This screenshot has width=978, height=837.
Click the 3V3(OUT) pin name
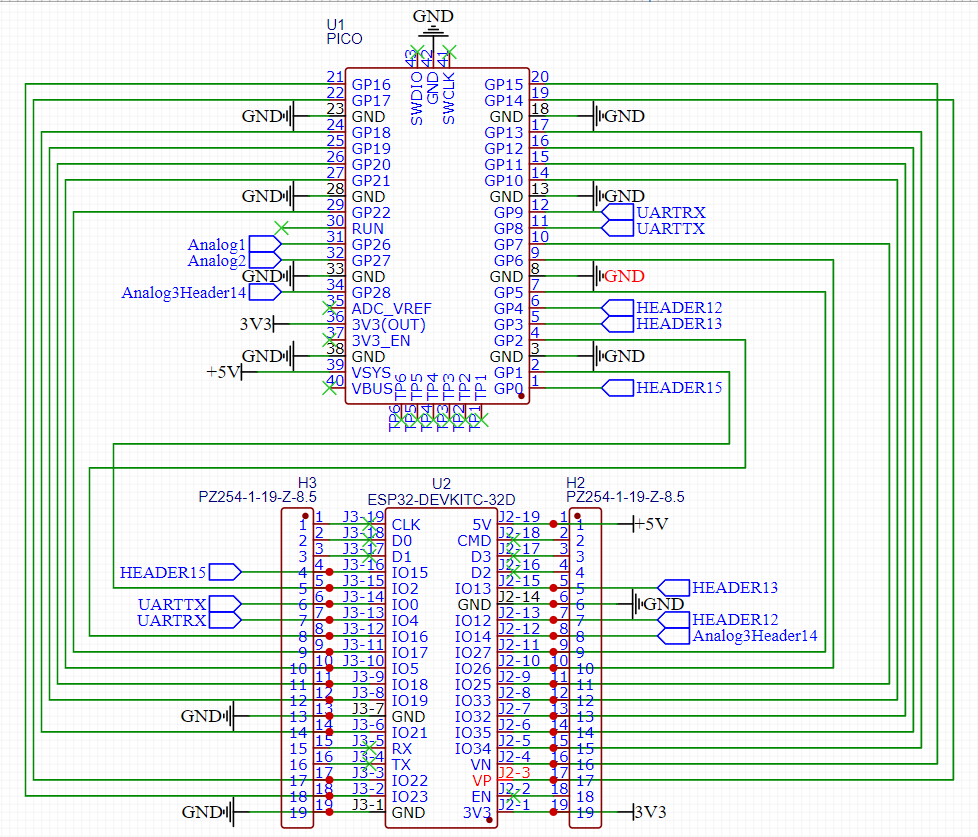pos(389,325)
